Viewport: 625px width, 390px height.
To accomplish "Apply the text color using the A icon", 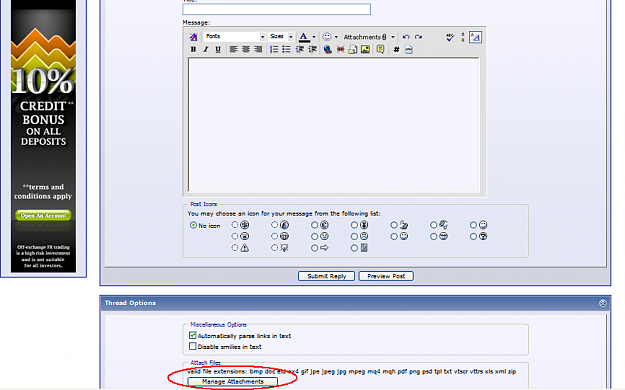I will coord(304,37).
